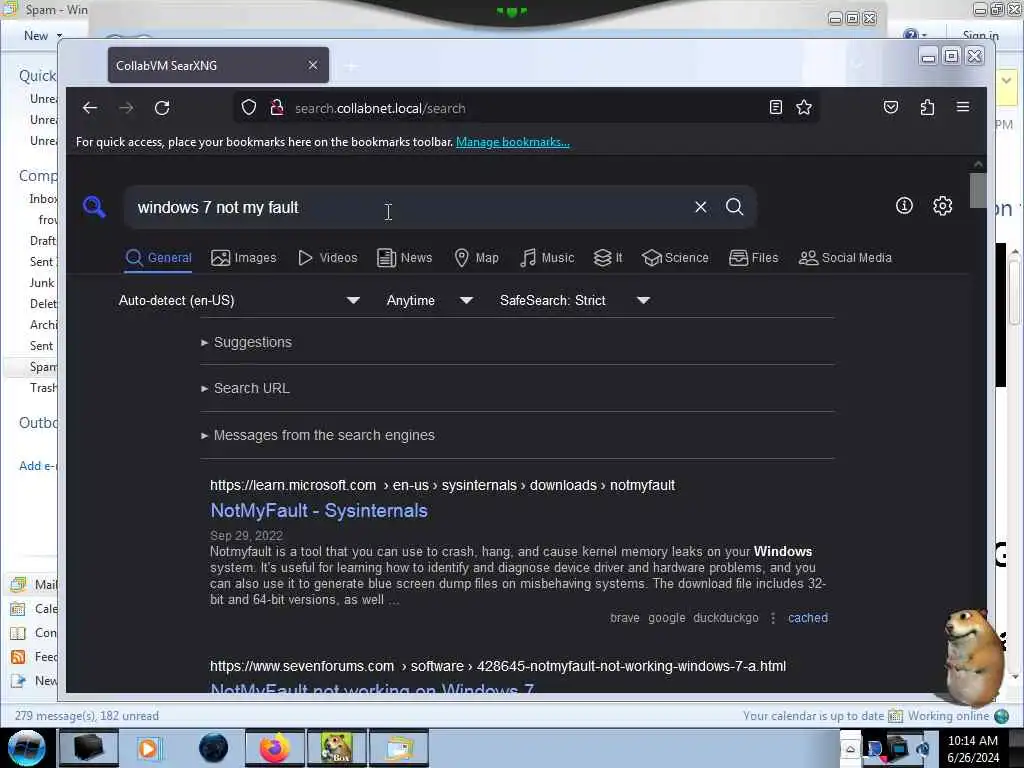This screenshot has height=768, width=1024.
Task: Open the dark globe taskbar icon
Action: click(x=213, y=748)
